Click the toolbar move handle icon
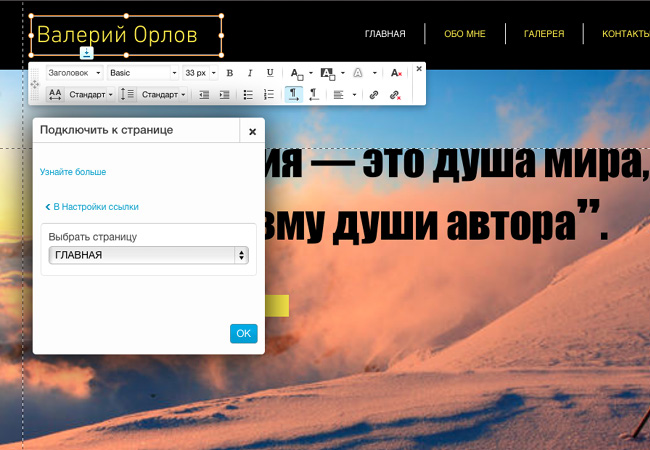The width and height of the screenshot is (650, 450). 34,84
